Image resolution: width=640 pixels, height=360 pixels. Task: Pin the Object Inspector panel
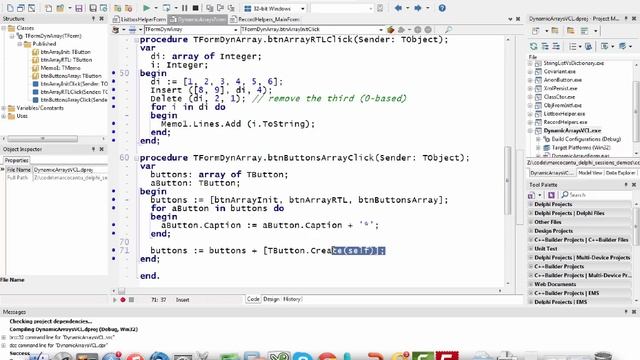pyautogui.click(x=93, y=149)
